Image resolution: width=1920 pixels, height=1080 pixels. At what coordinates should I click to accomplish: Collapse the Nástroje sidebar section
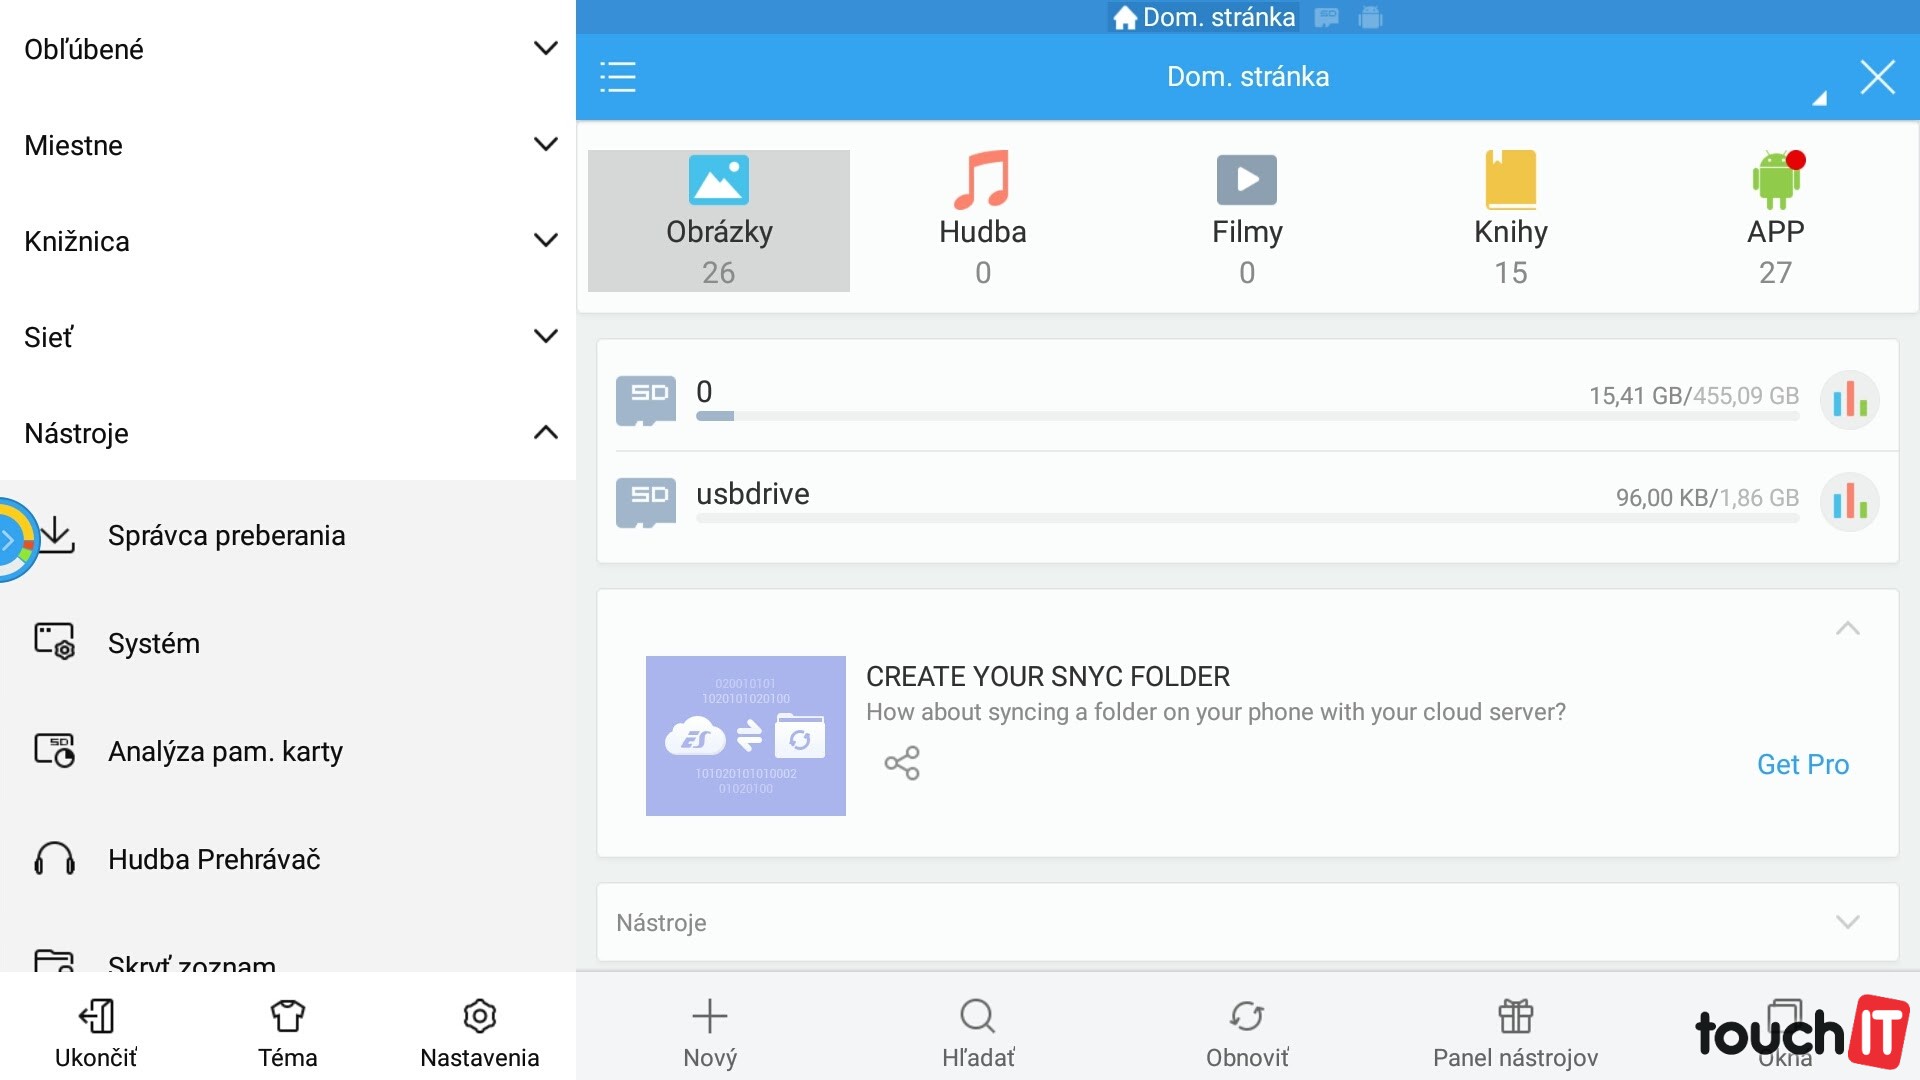click(x=545, y=433)
